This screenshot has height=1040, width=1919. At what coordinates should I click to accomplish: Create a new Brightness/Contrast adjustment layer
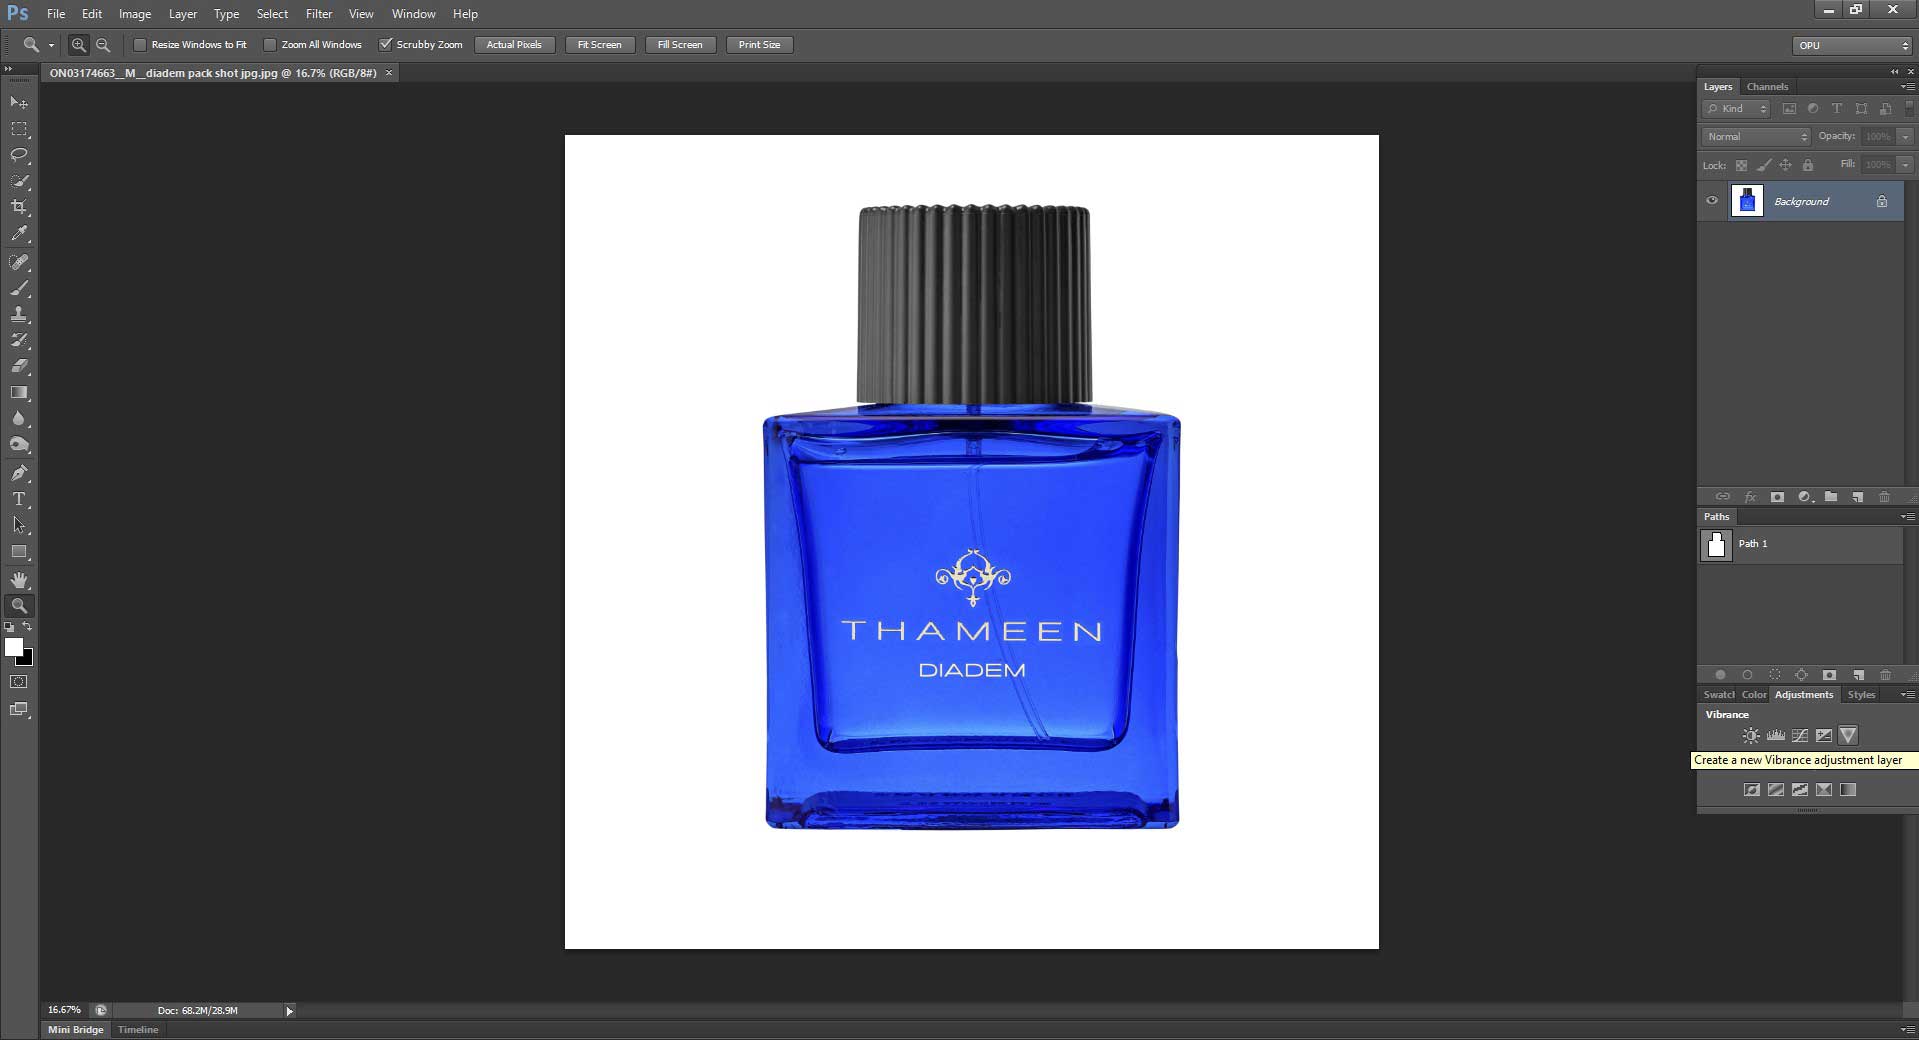(x=1751, y=735)
